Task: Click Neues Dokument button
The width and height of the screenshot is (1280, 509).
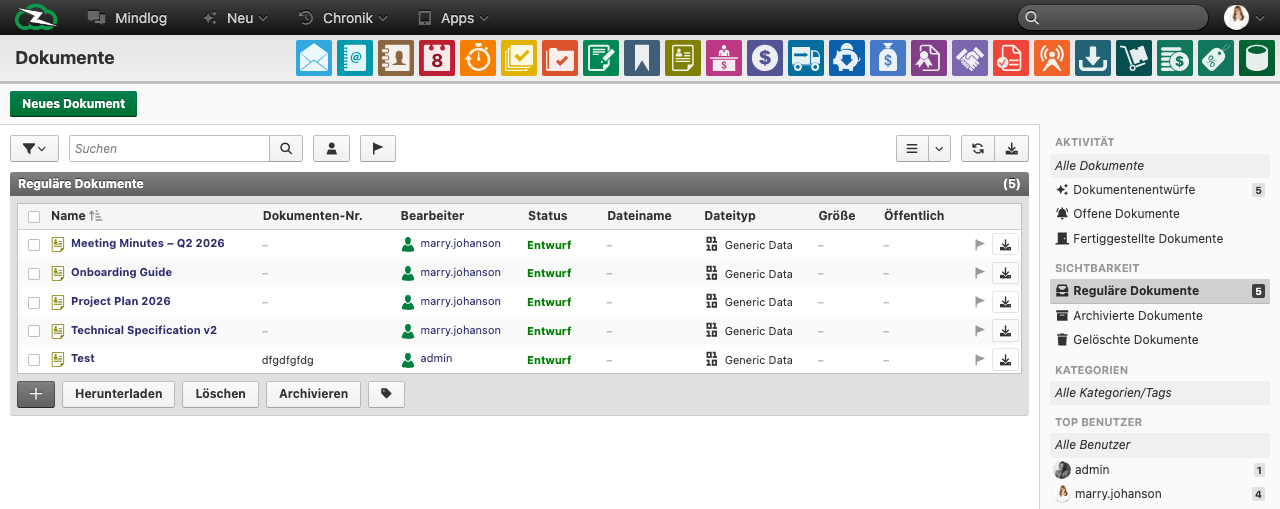Action: coord(73,104)
